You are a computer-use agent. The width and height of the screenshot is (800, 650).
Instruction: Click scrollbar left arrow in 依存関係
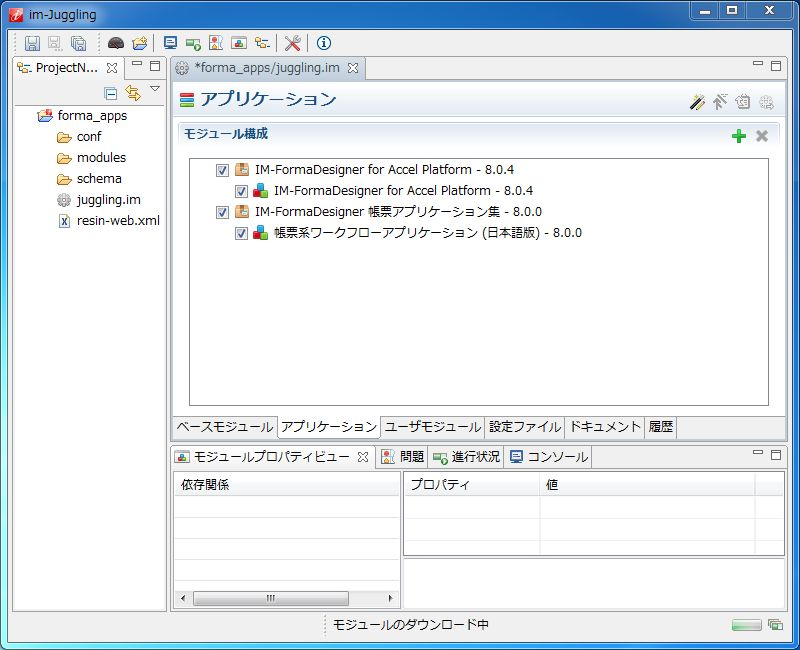(183, 598)
